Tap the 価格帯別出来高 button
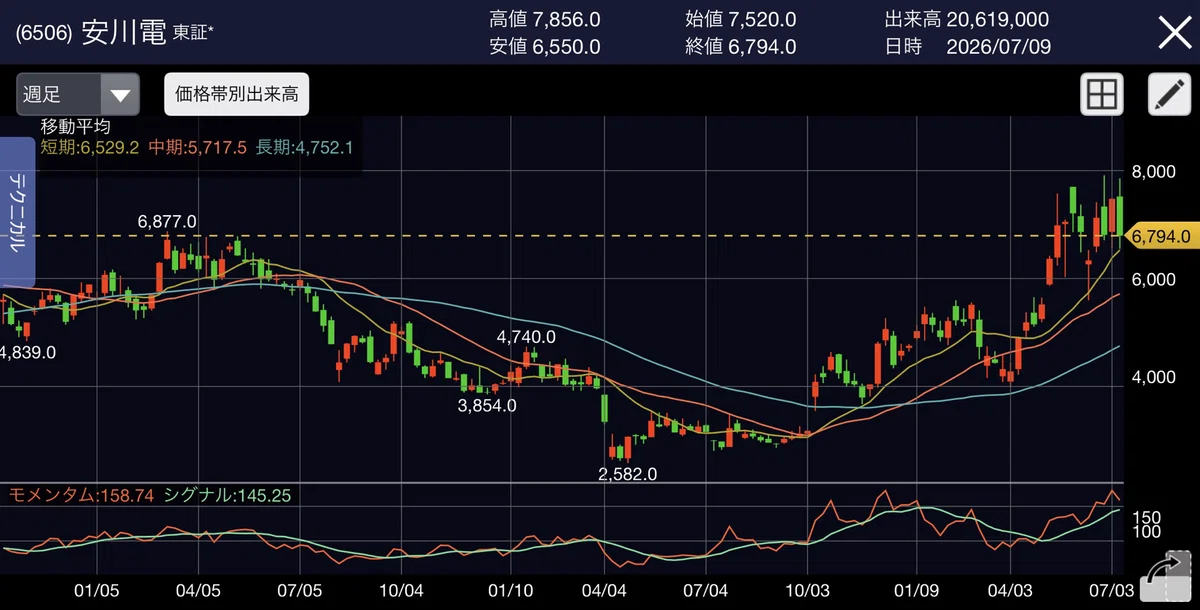 tap(236, 95)
